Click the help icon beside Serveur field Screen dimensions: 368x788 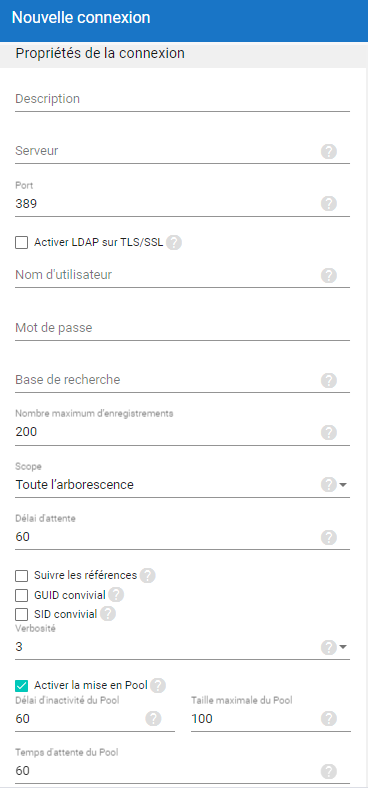click(x=328, y=151)
